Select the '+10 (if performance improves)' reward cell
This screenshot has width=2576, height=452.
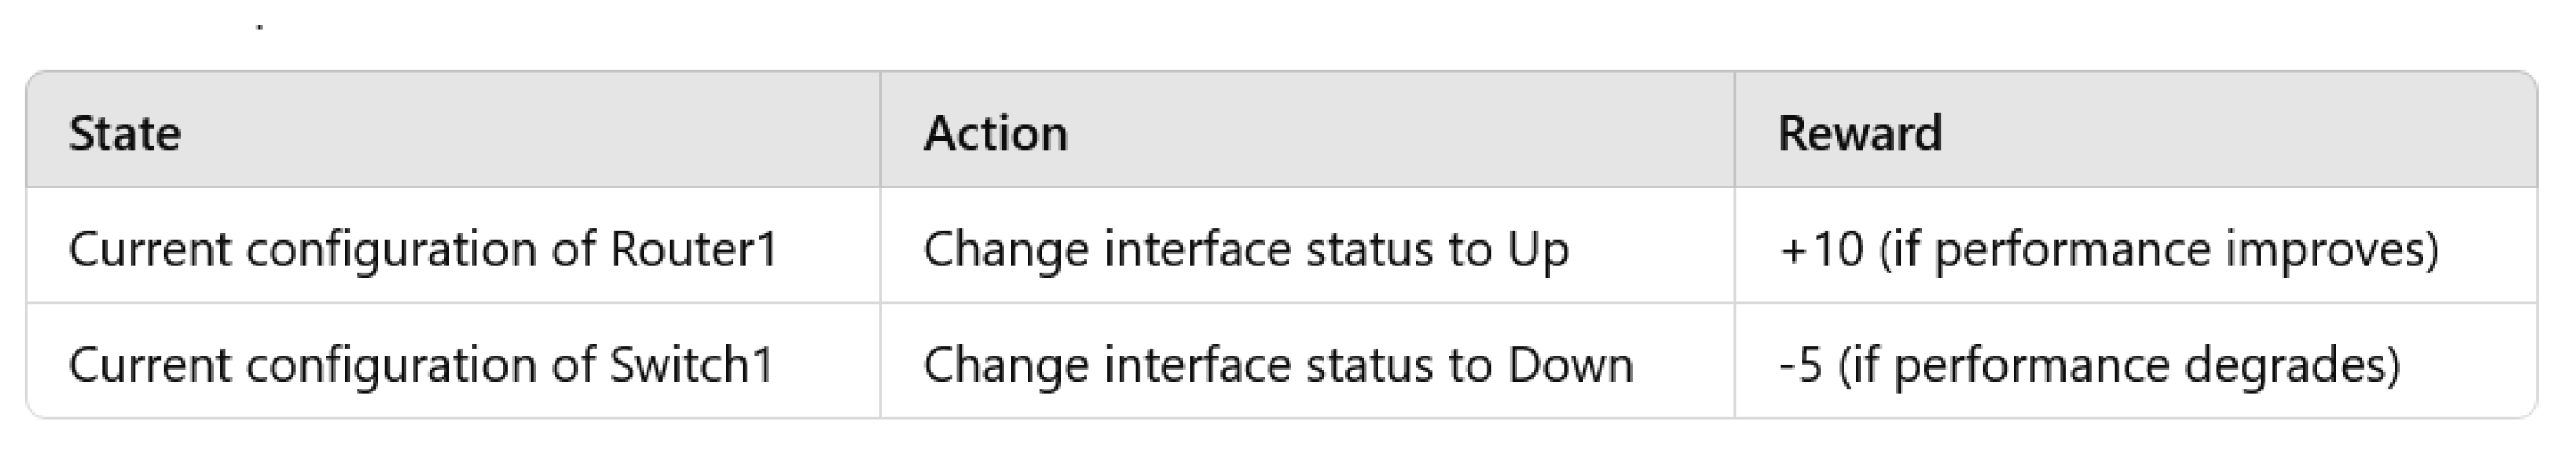coord(2108,249)
